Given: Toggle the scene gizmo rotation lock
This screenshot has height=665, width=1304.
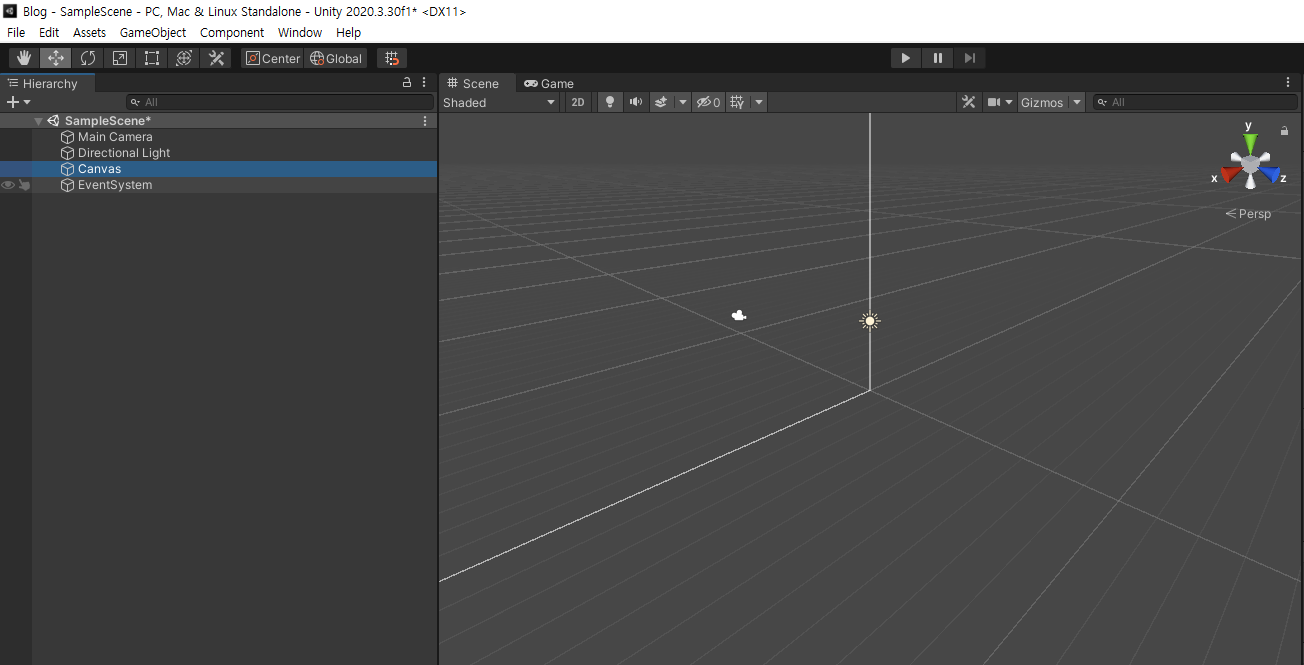Looking at the screenshot, I should click(1284, 131).
